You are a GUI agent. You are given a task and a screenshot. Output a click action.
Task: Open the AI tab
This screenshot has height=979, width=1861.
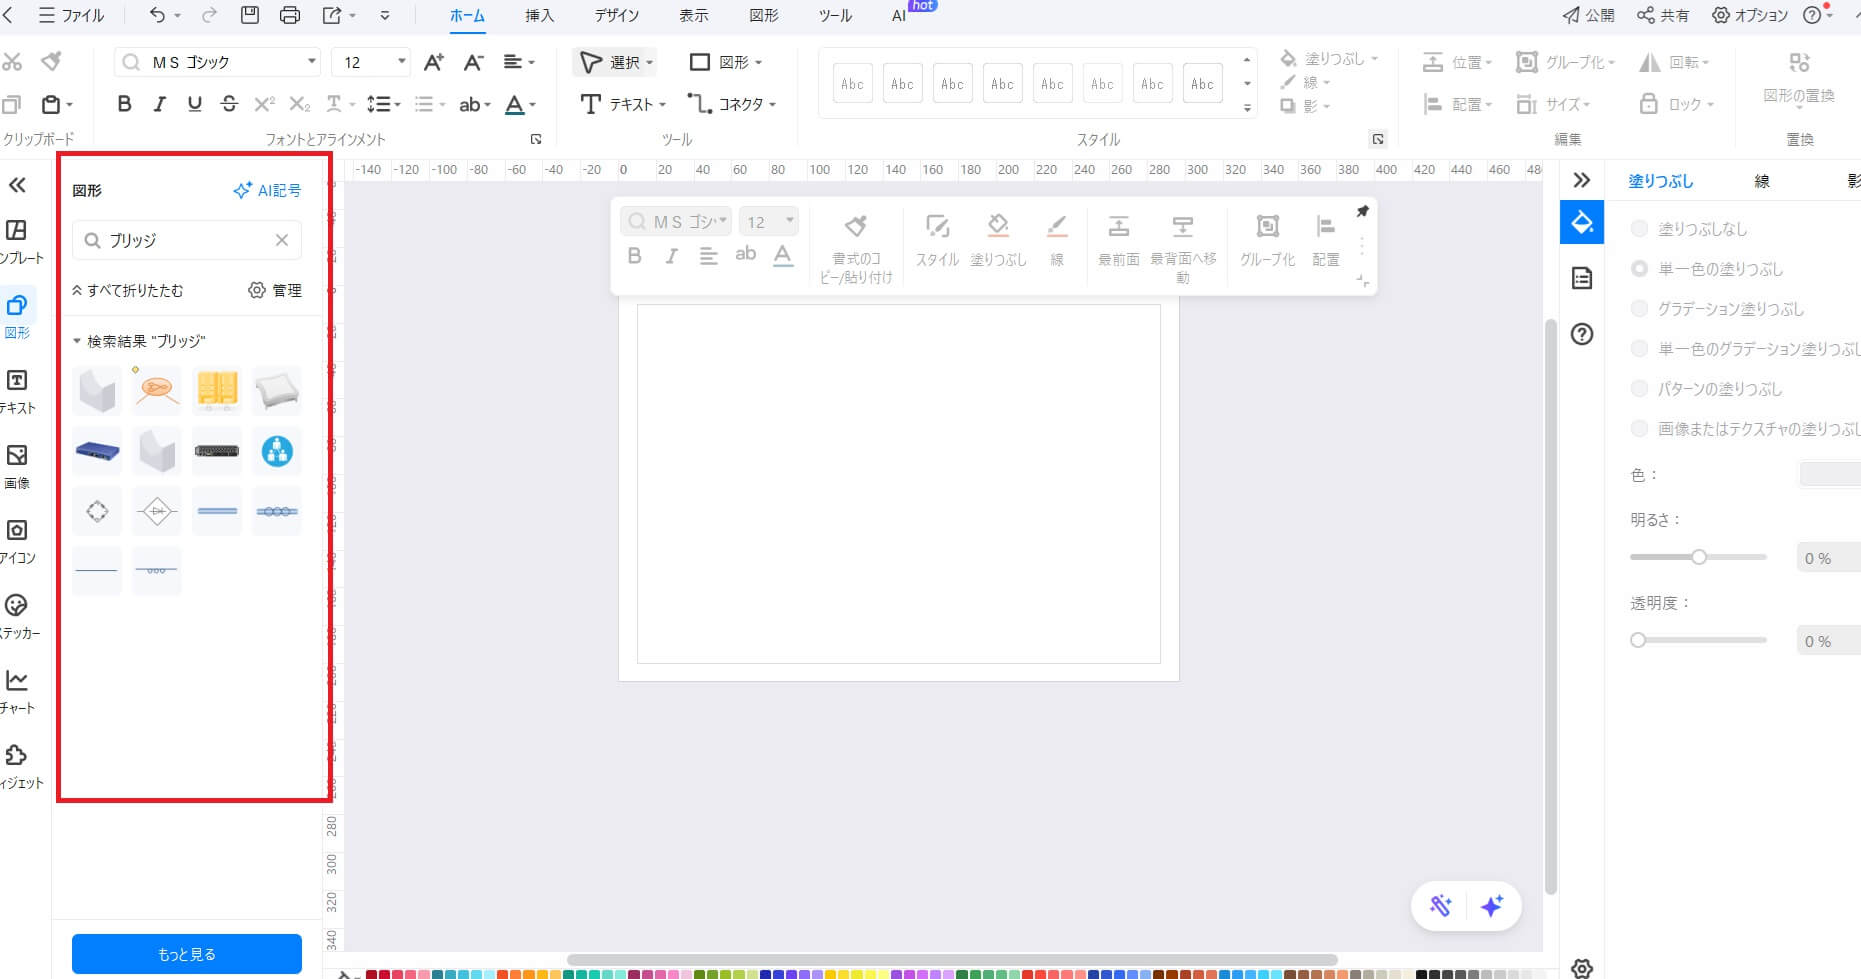pos(899,16)
